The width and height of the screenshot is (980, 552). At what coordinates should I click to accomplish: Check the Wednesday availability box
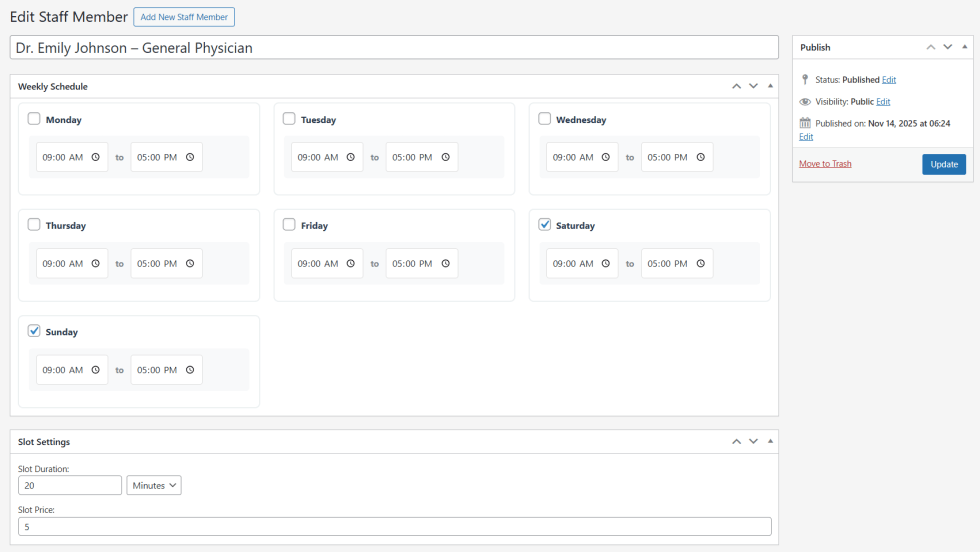click(x=544, y=119)
